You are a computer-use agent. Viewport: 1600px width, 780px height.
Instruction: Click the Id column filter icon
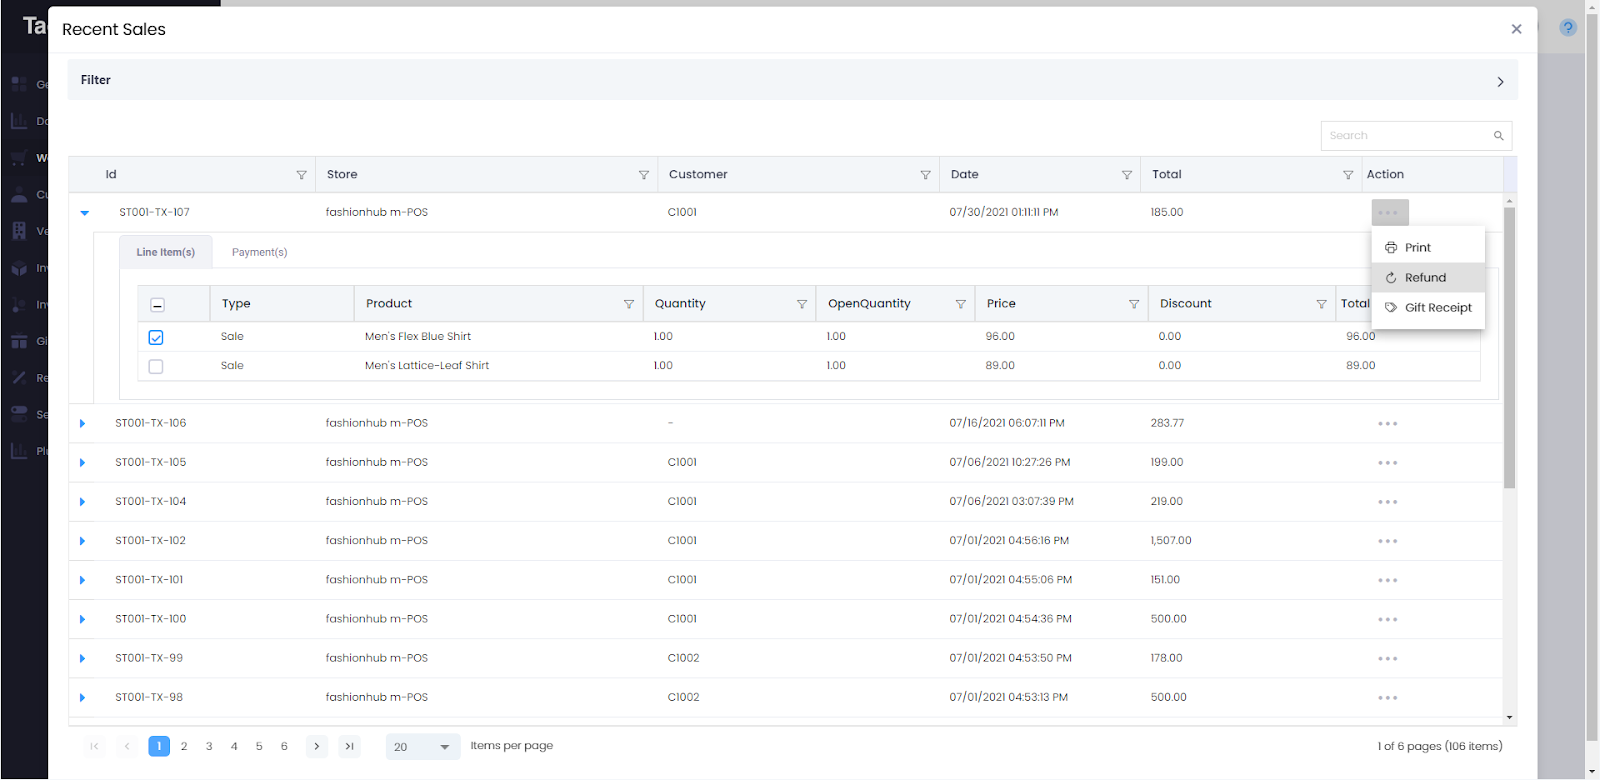point(301,175)
